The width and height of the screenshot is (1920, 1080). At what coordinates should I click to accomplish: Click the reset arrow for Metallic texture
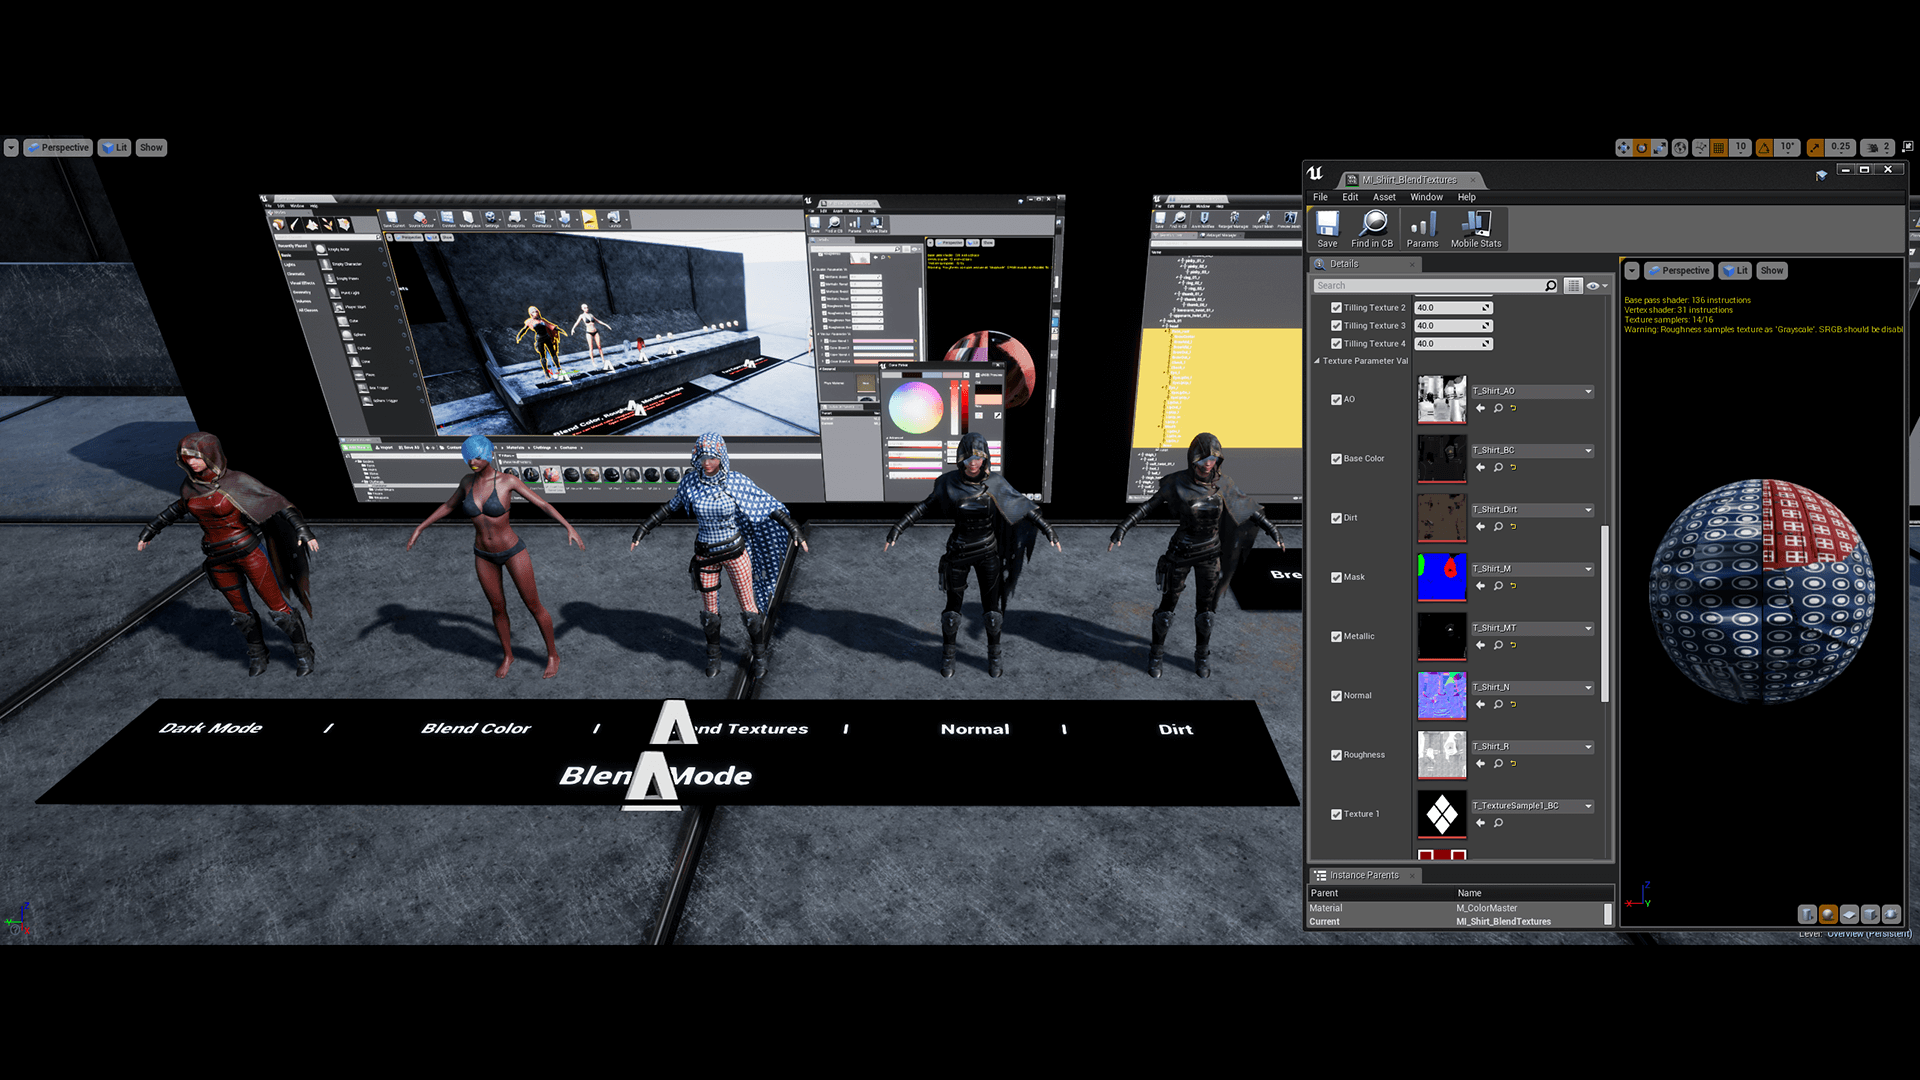pos(1514,645)
